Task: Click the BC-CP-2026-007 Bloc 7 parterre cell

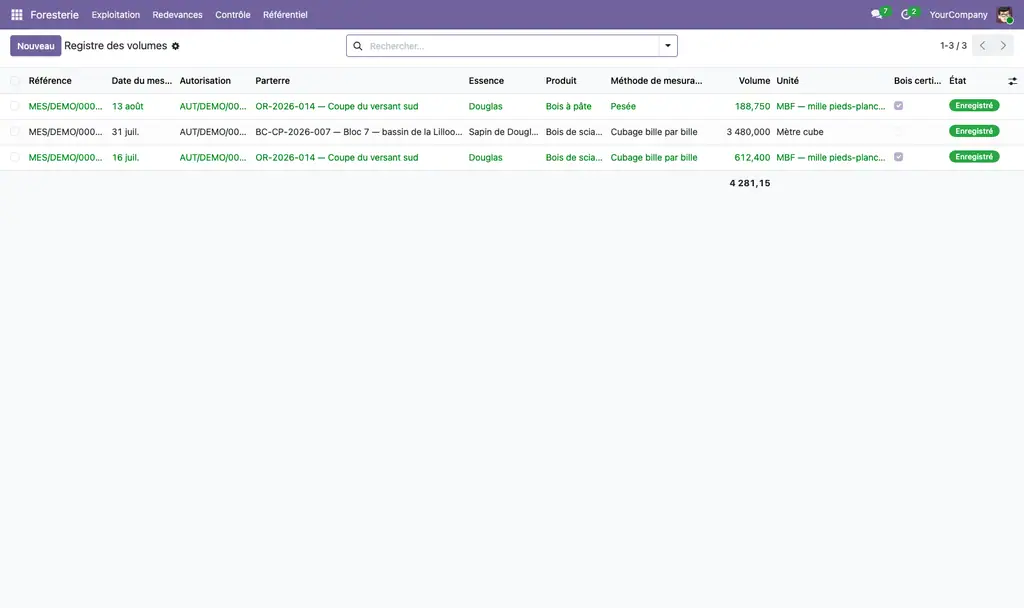Action: click(x=359, y=132)
